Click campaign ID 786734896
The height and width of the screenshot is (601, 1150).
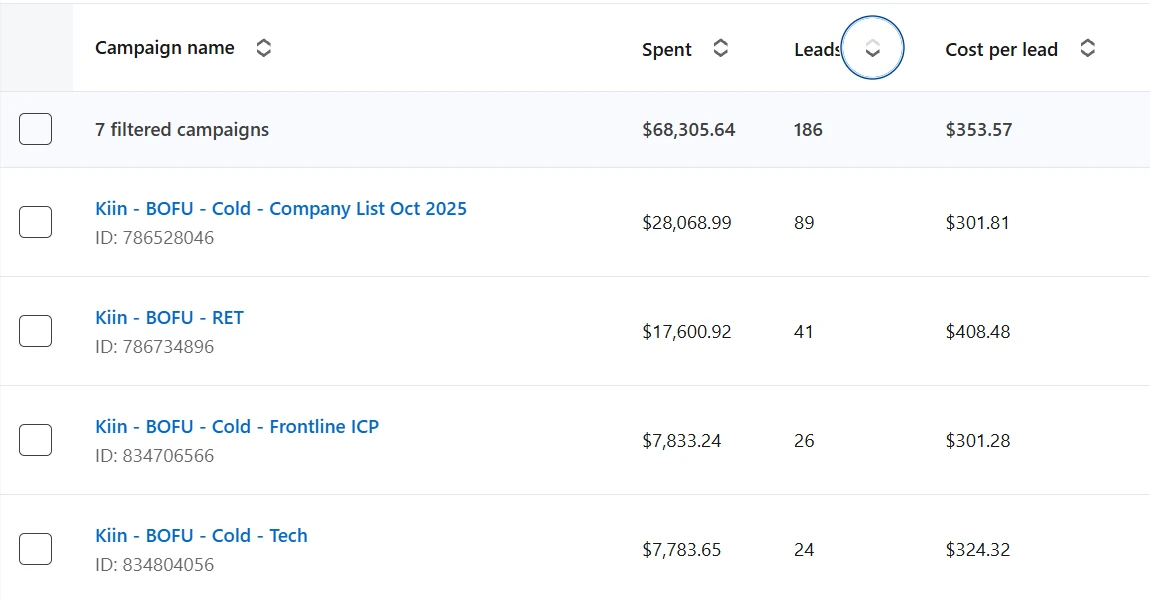click(155, 346)
